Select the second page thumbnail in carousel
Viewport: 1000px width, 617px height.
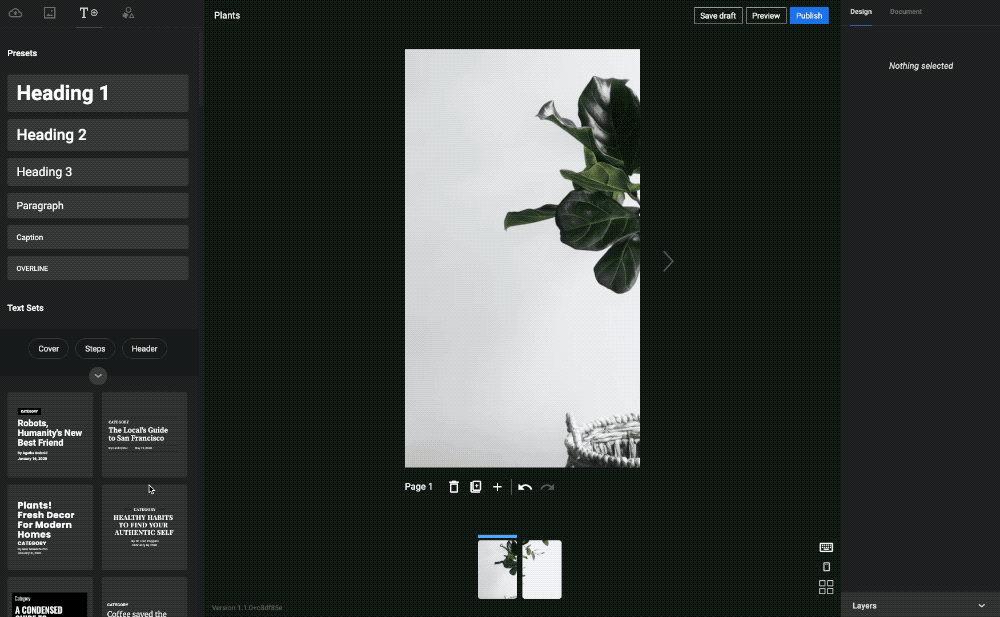pos(542,570)
